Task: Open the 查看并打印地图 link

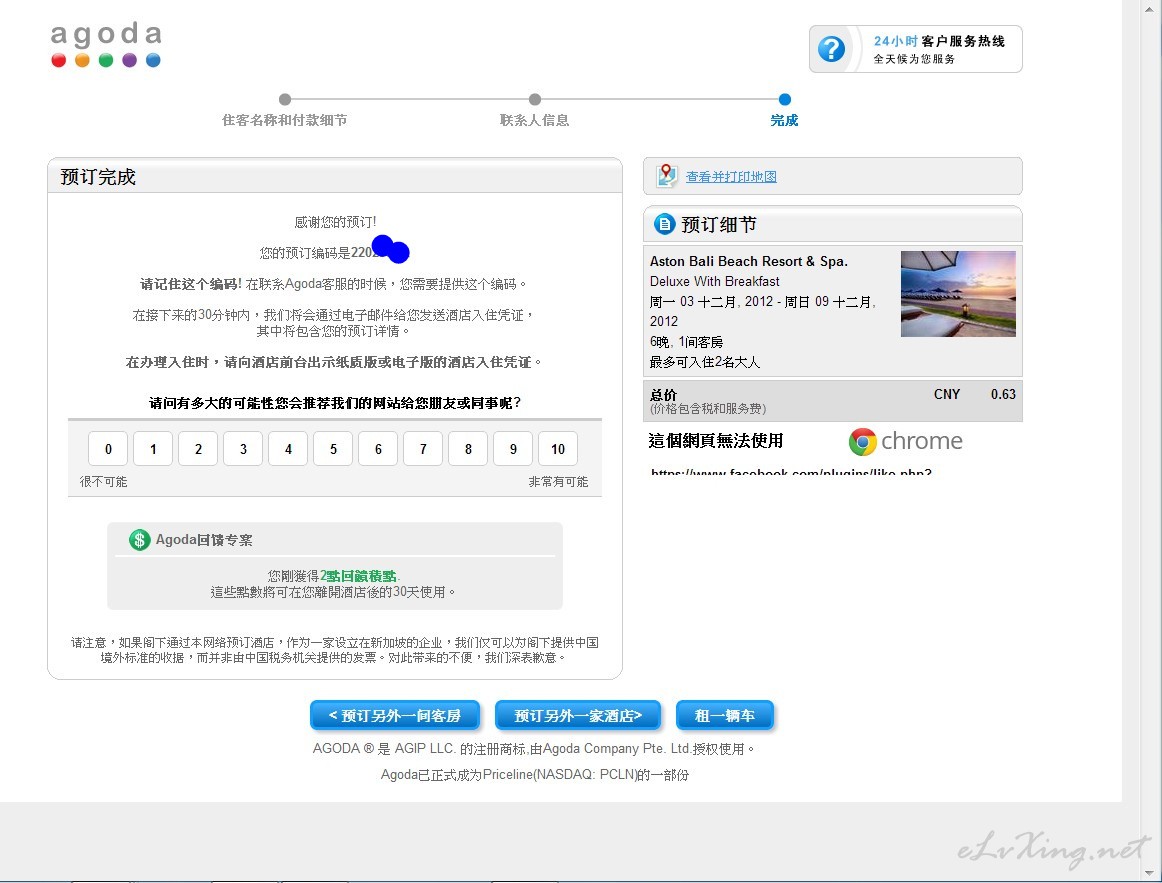Action: click(731, 176)
